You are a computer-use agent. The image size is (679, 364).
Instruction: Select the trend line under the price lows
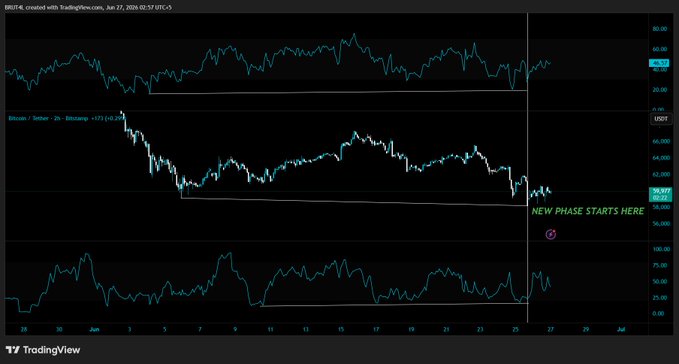[354, 202]
